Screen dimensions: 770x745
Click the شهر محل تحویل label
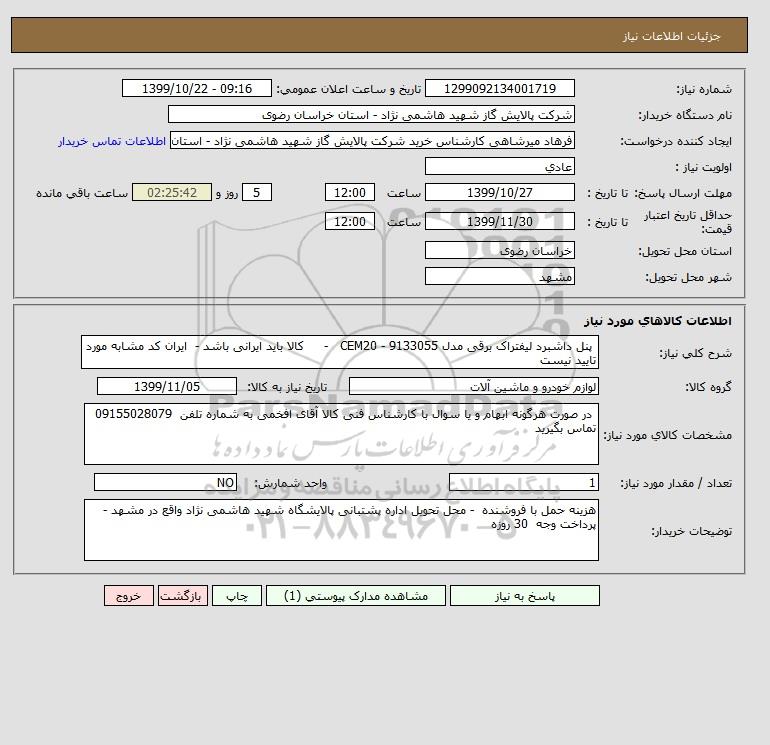coord(688,277)
